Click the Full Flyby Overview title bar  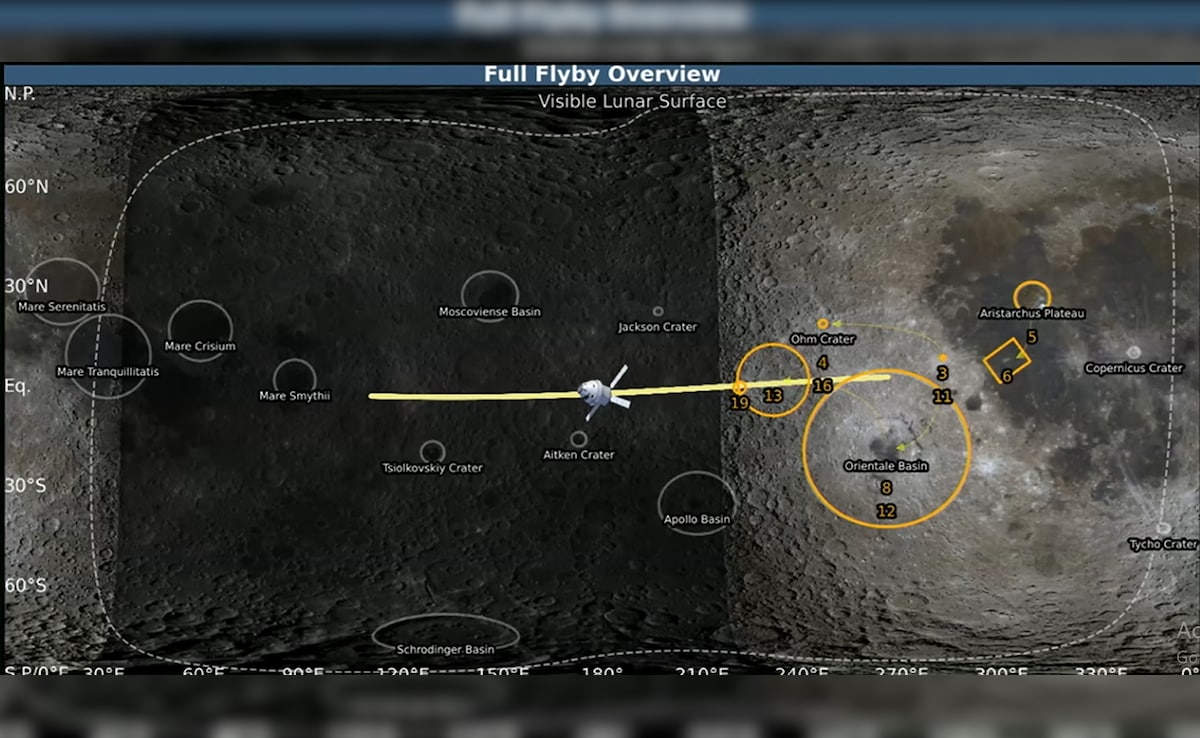point(601,75)
